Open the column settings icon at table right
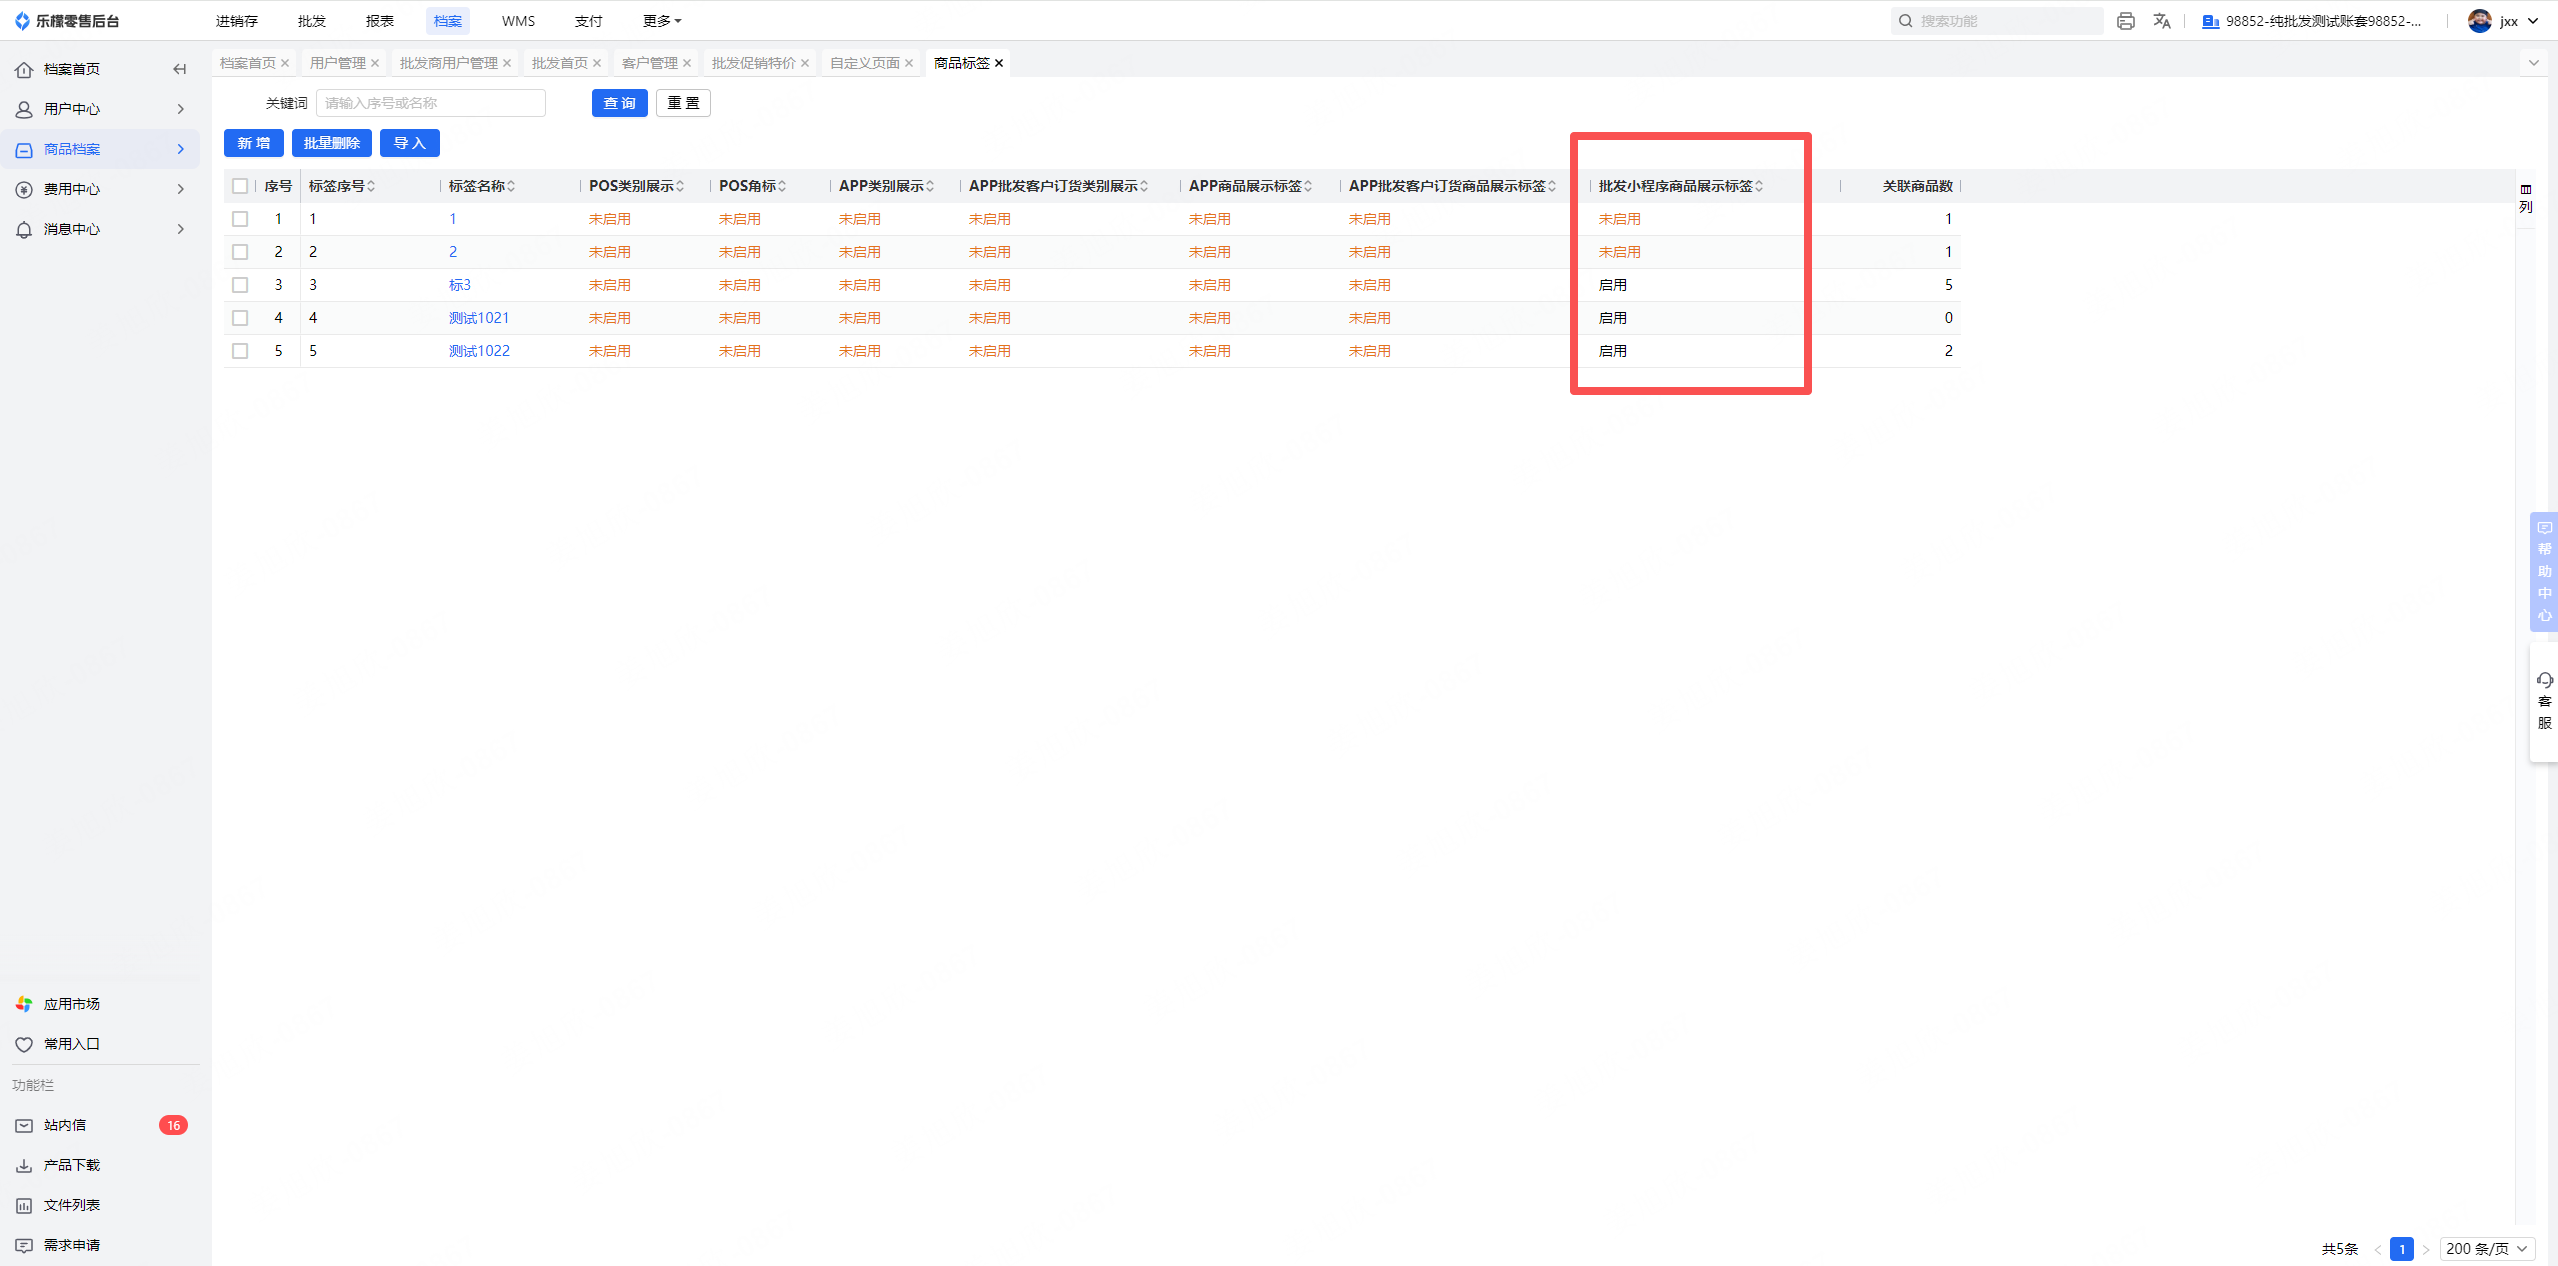This screenshot has width=2558, height=1266. coord(2525,197)
